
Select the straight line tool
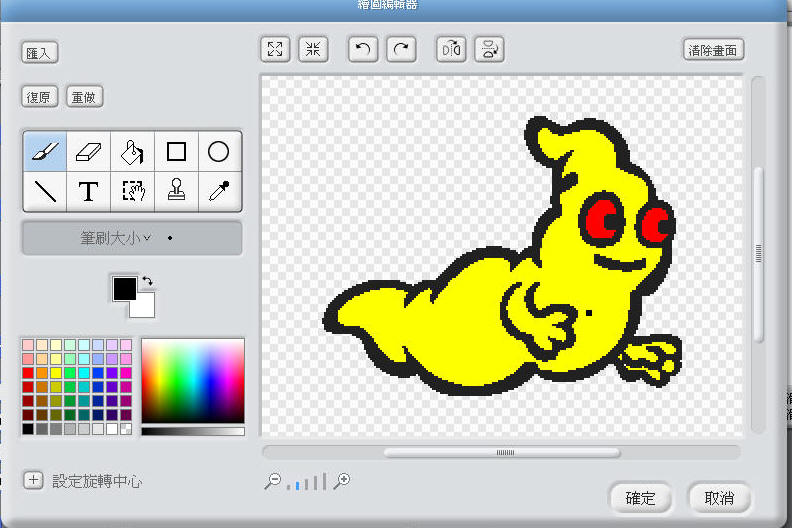45,191
